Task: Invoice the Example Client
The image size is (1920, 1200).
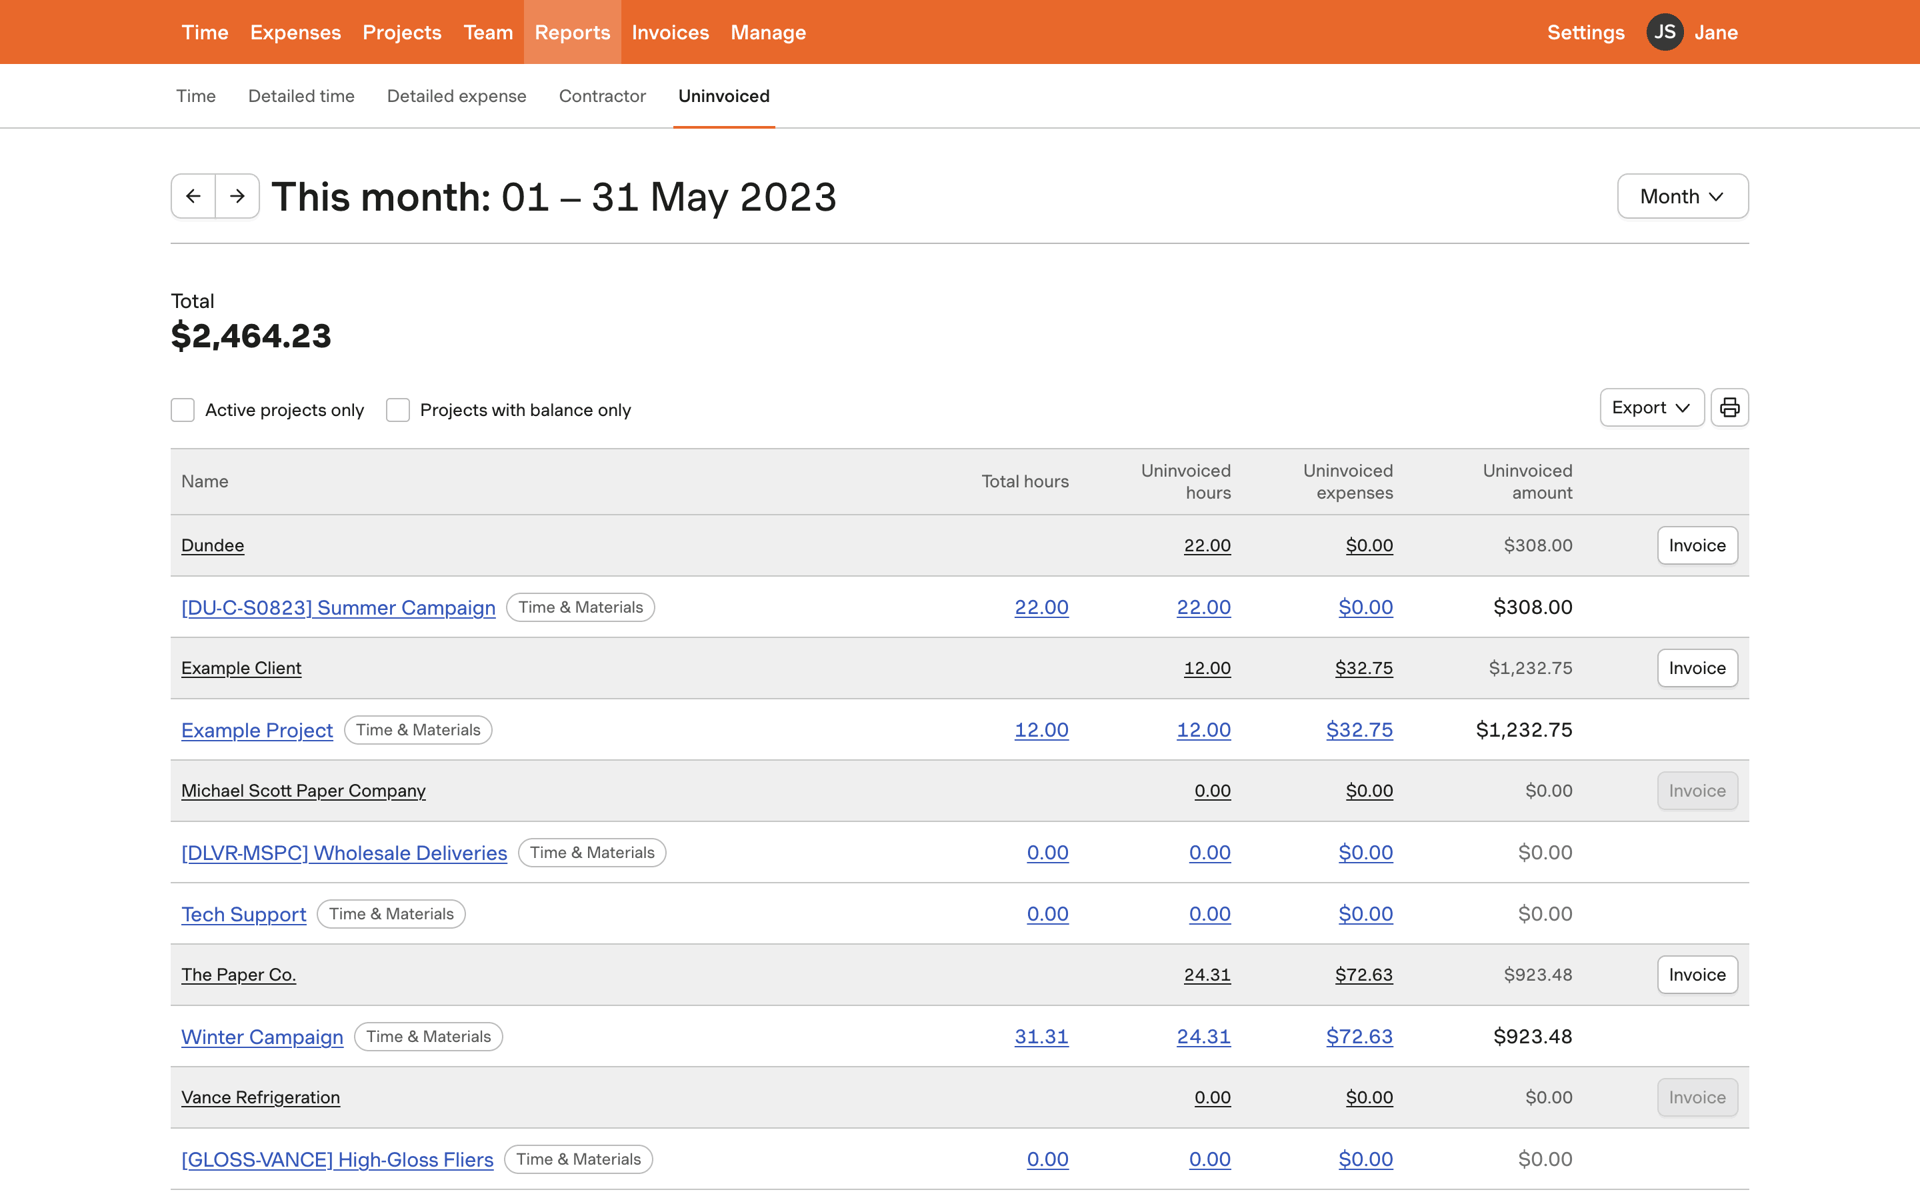Action: point(1697,669)
